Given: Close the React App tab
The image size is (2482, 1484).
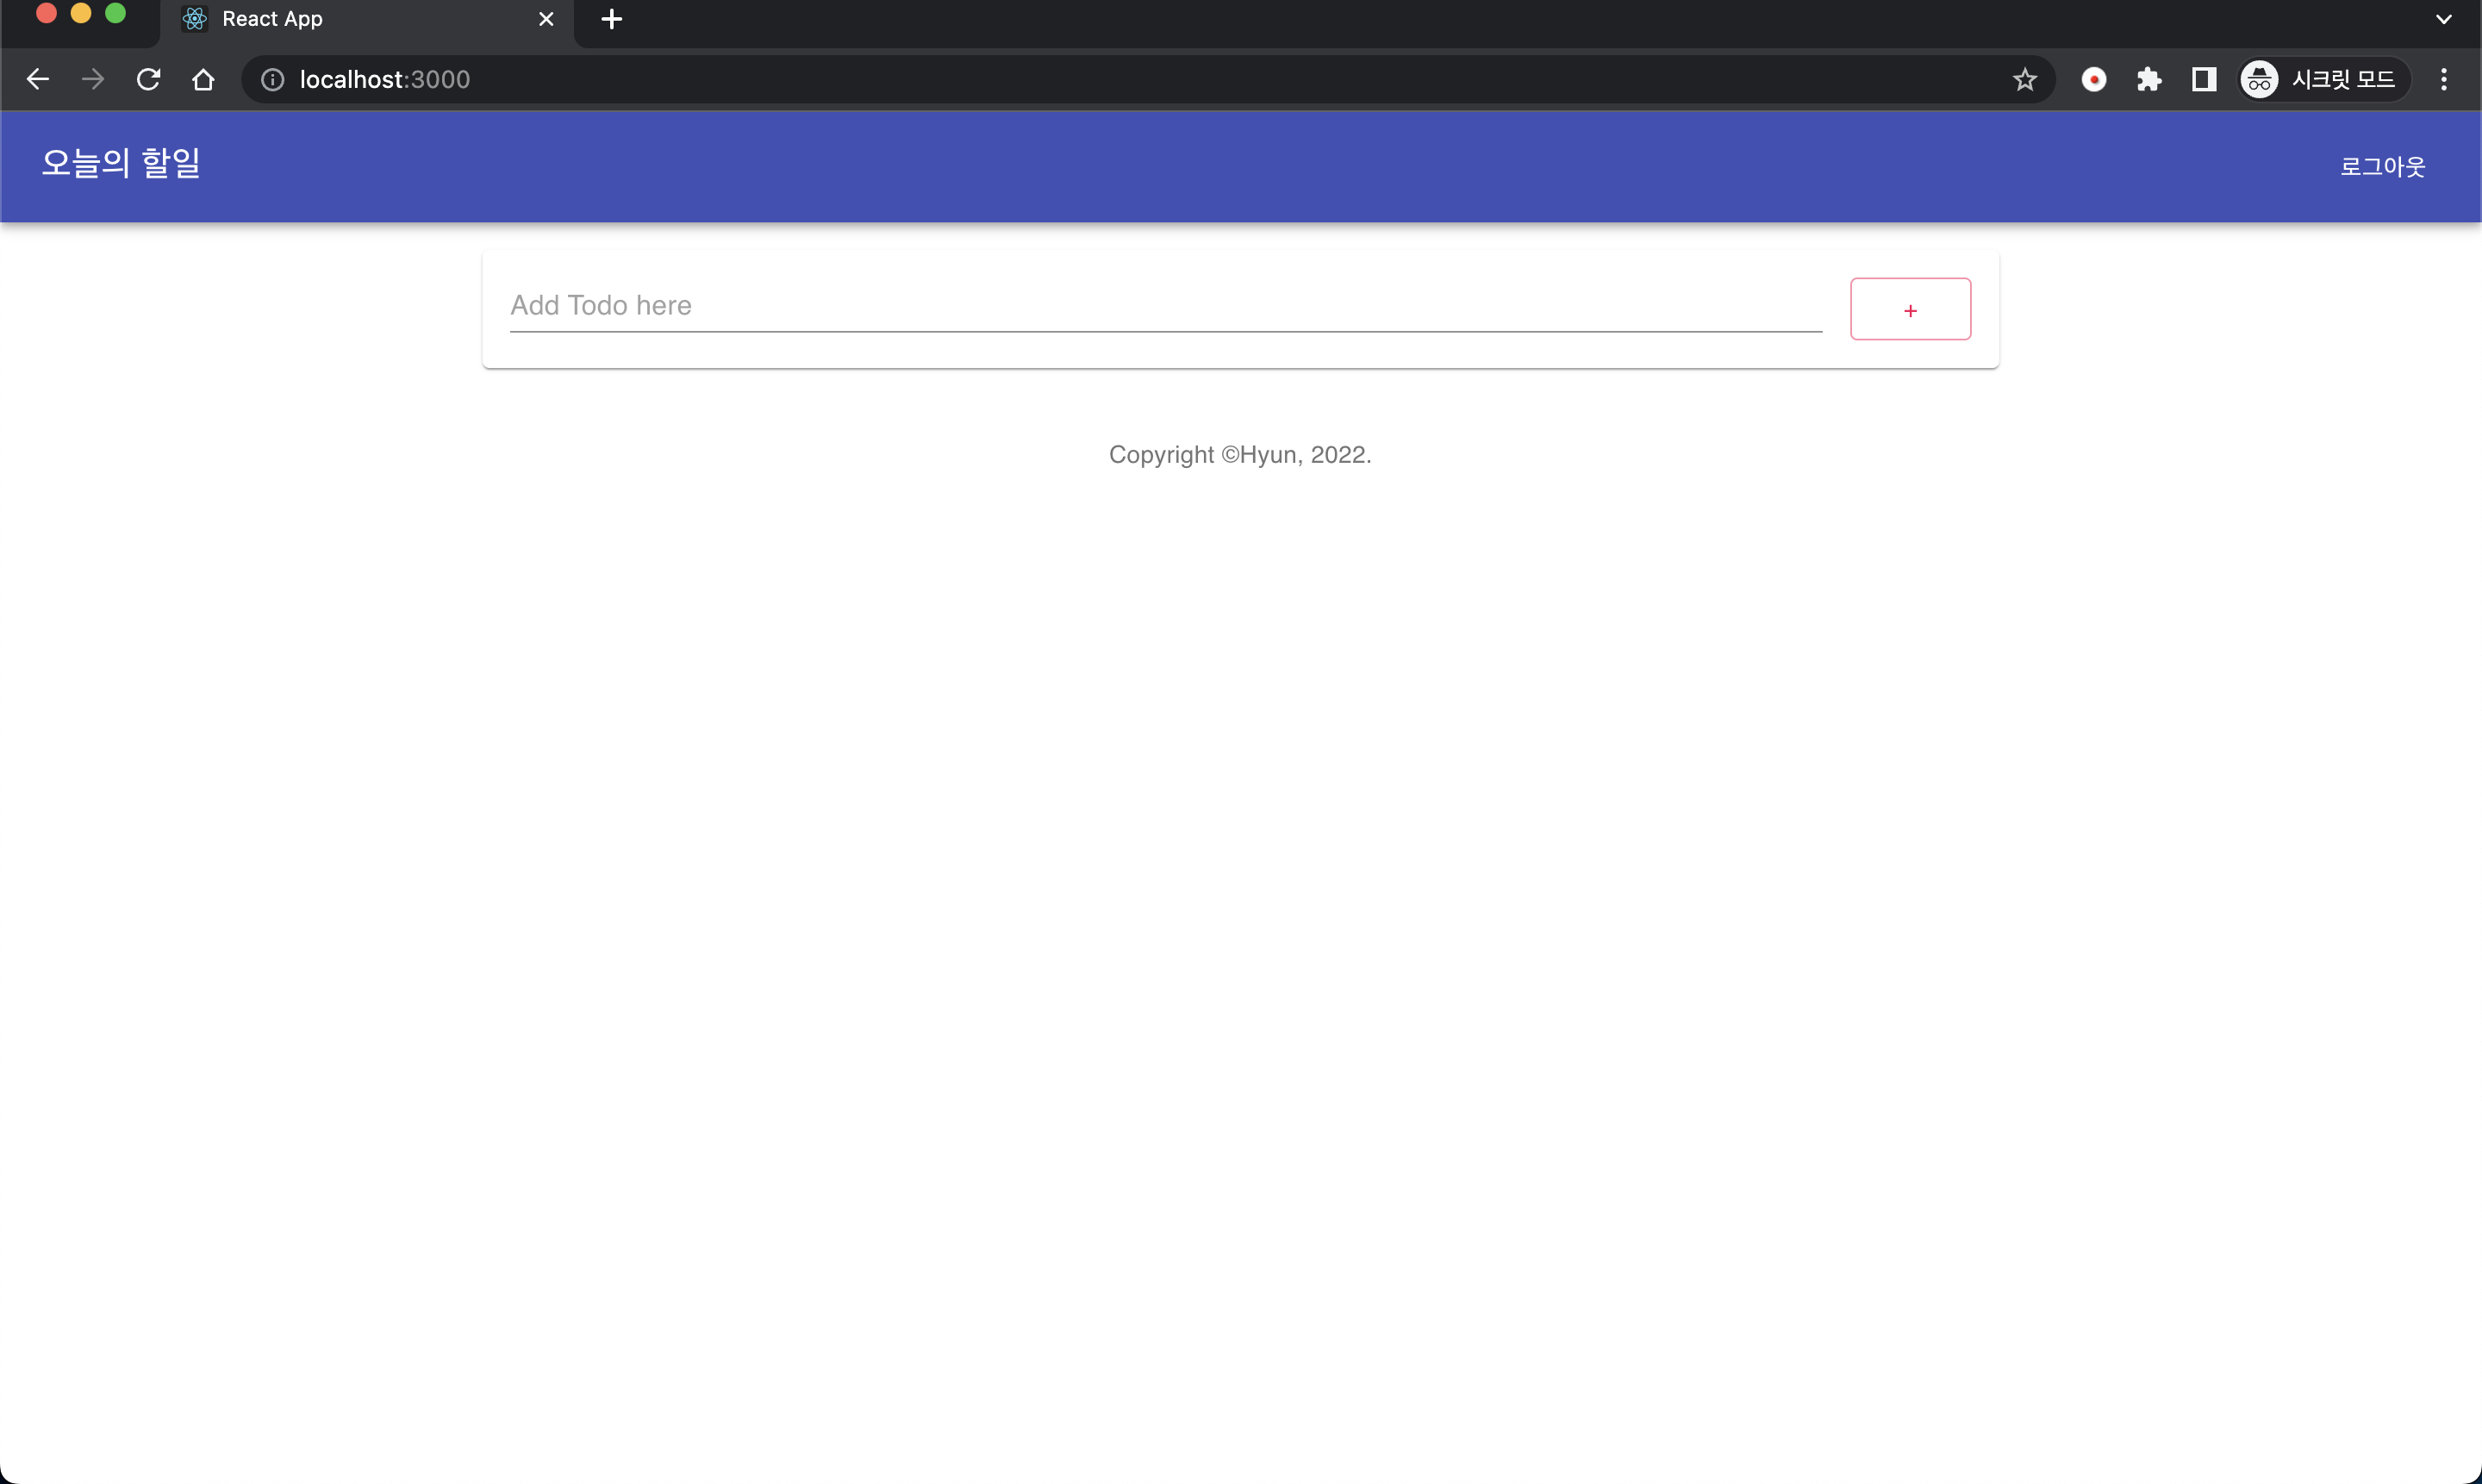Looking at the screenshot, I should pyautogui.click(x=546, y=19).
